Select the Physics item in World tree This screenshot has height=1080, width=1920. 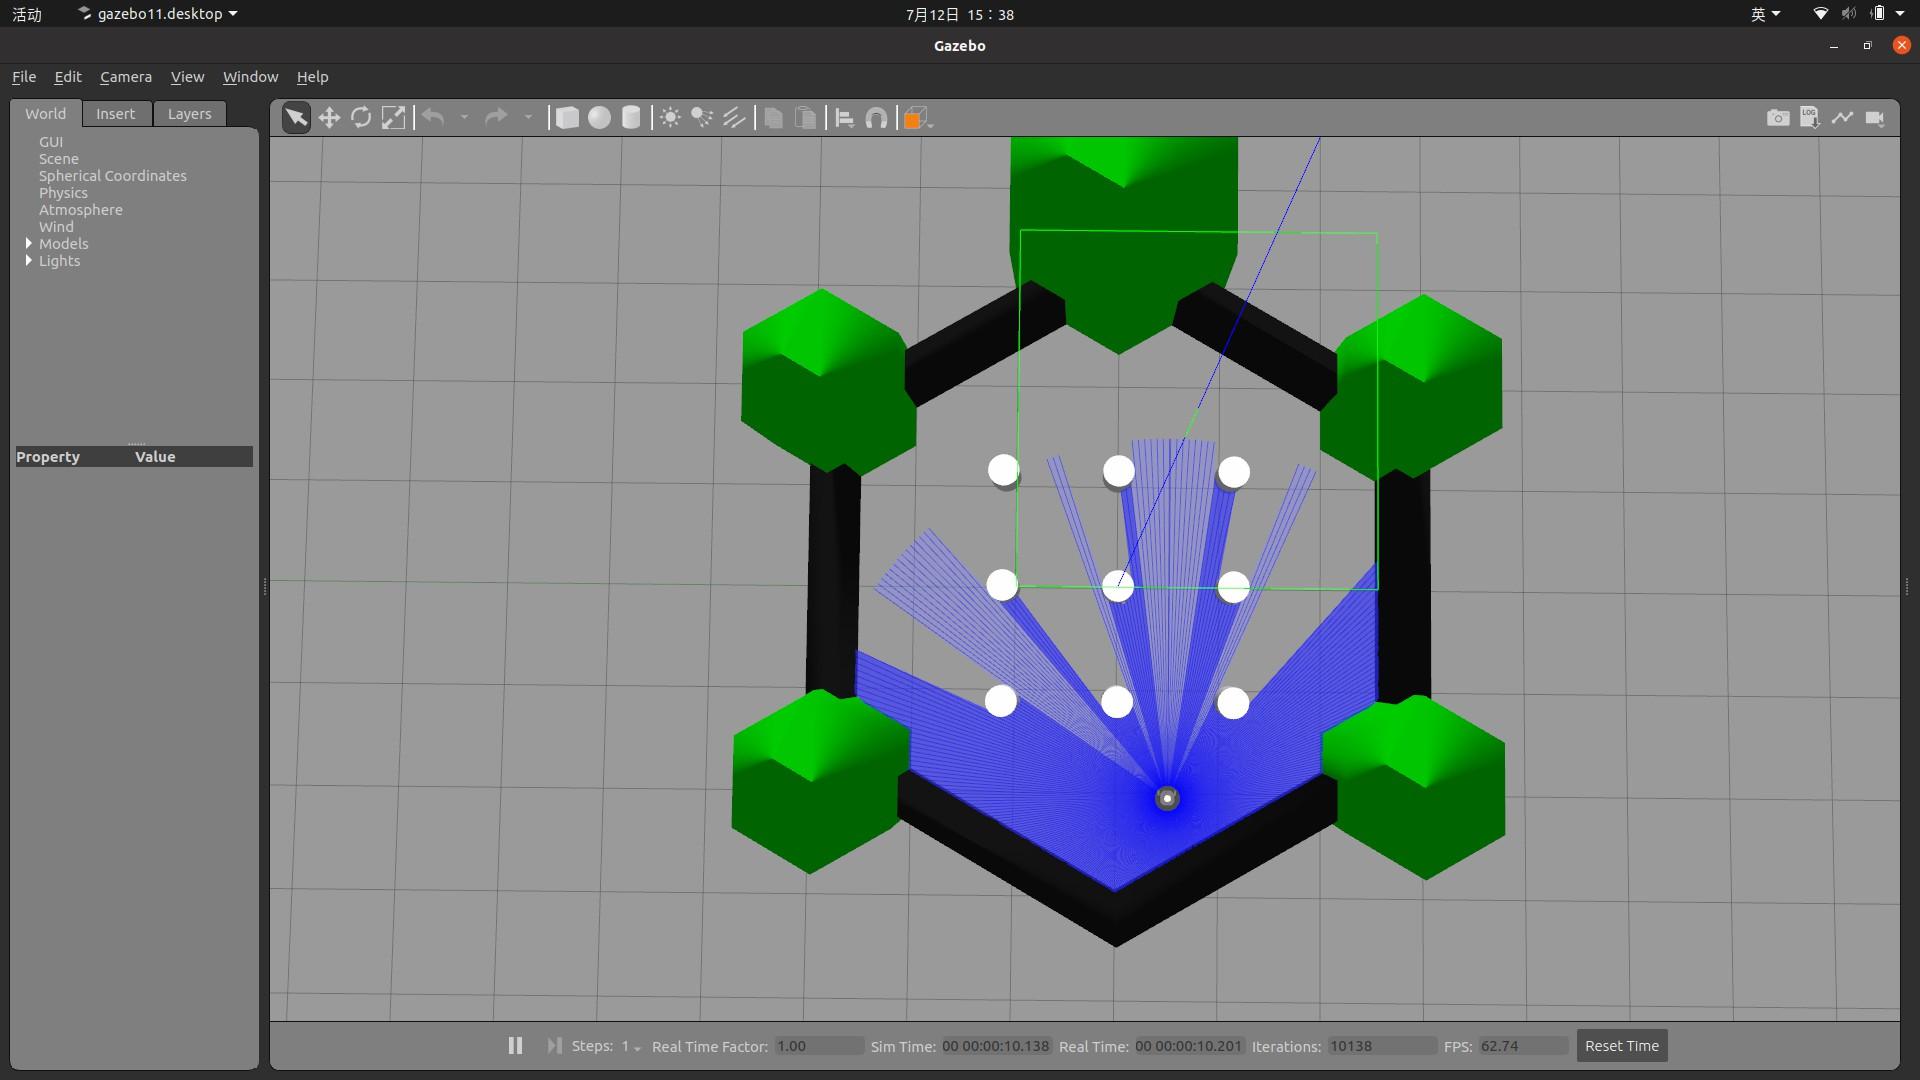point(63,193)
